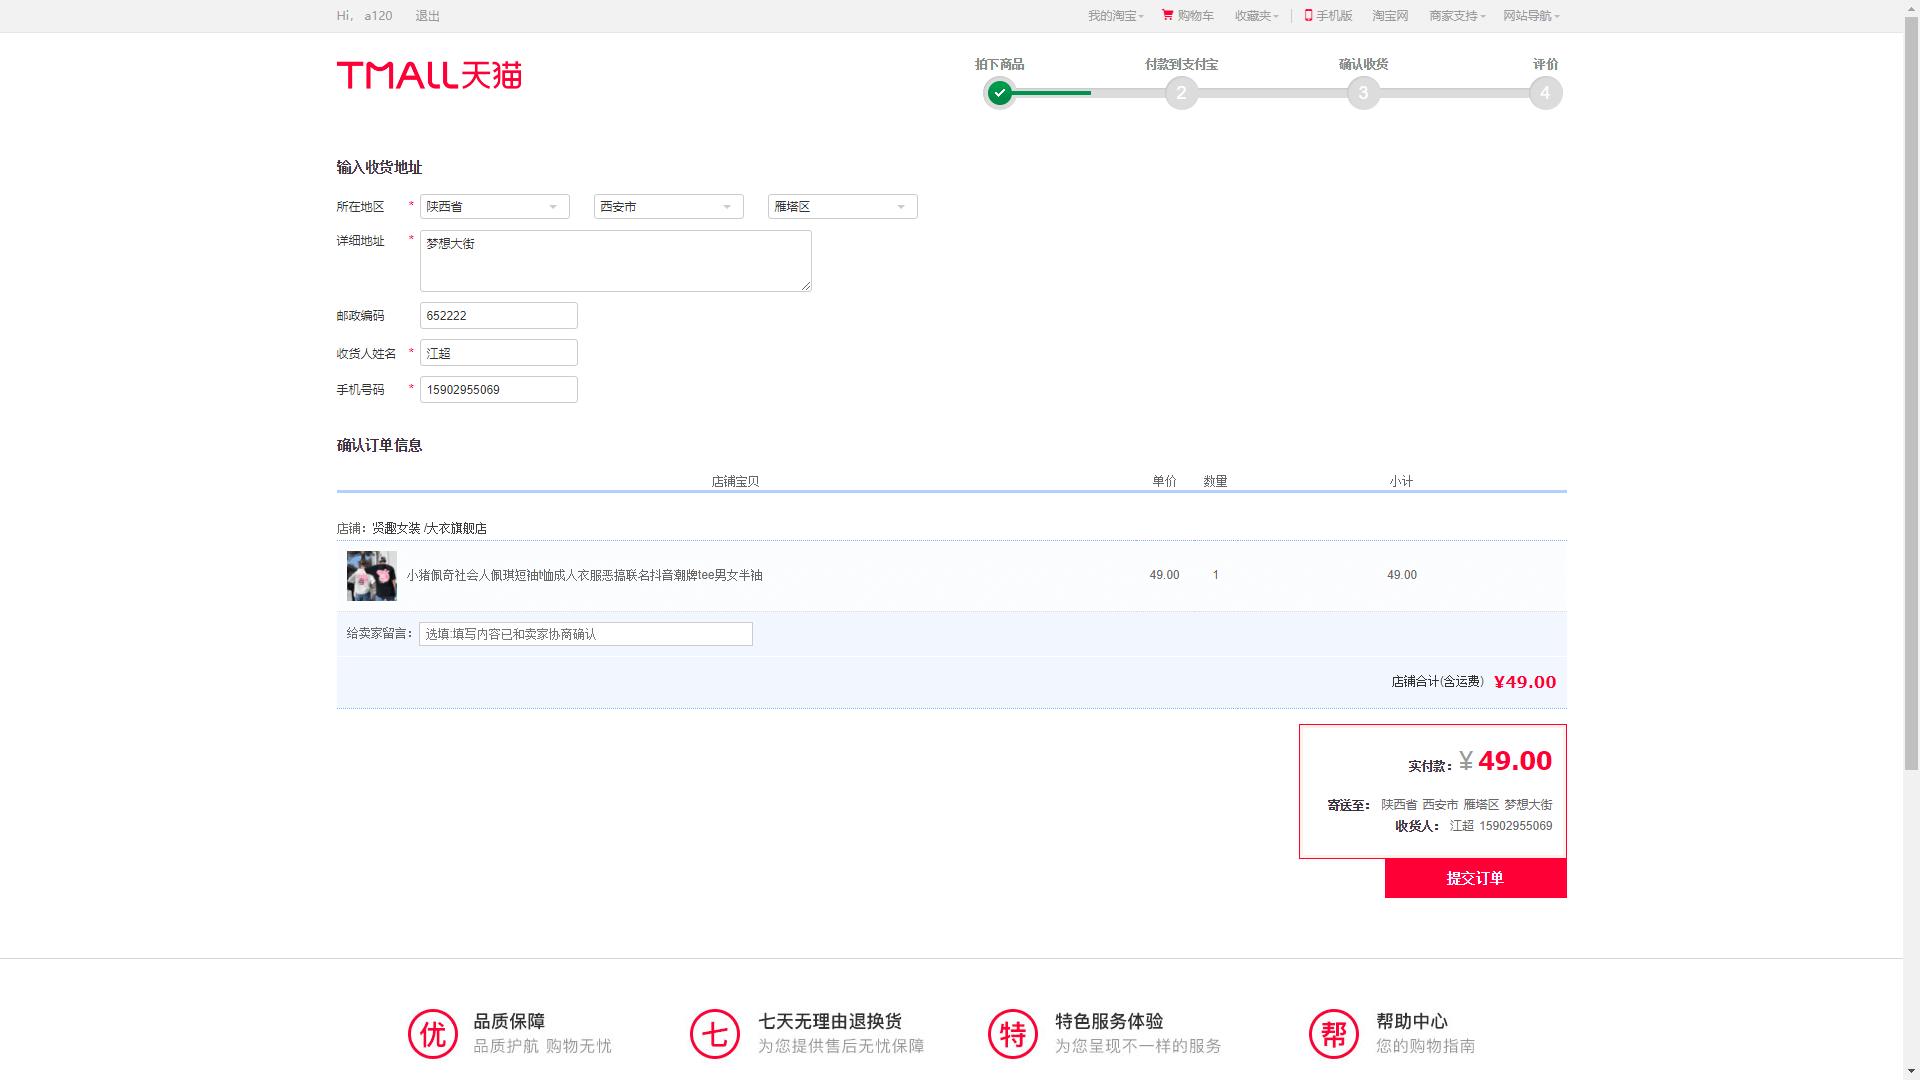The image size is (1920, 1080).
Task: Click the 特 special service icon
Action: pos(1013,1033)
